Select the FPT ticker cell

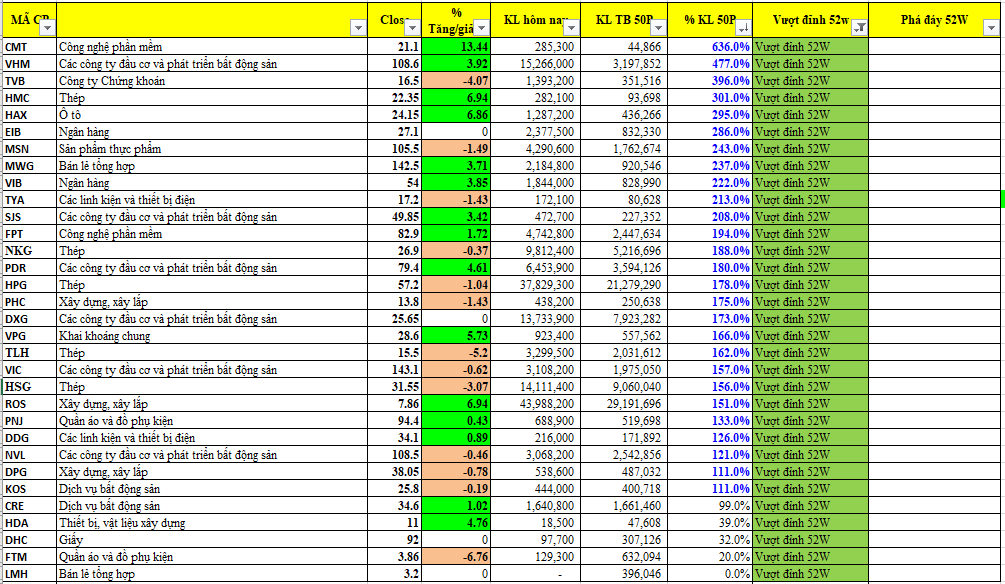tap(28, 234)
